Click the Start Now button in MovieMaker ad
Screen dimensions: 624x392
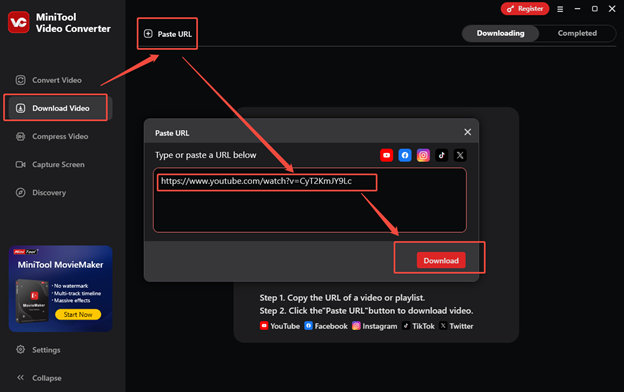78,314
